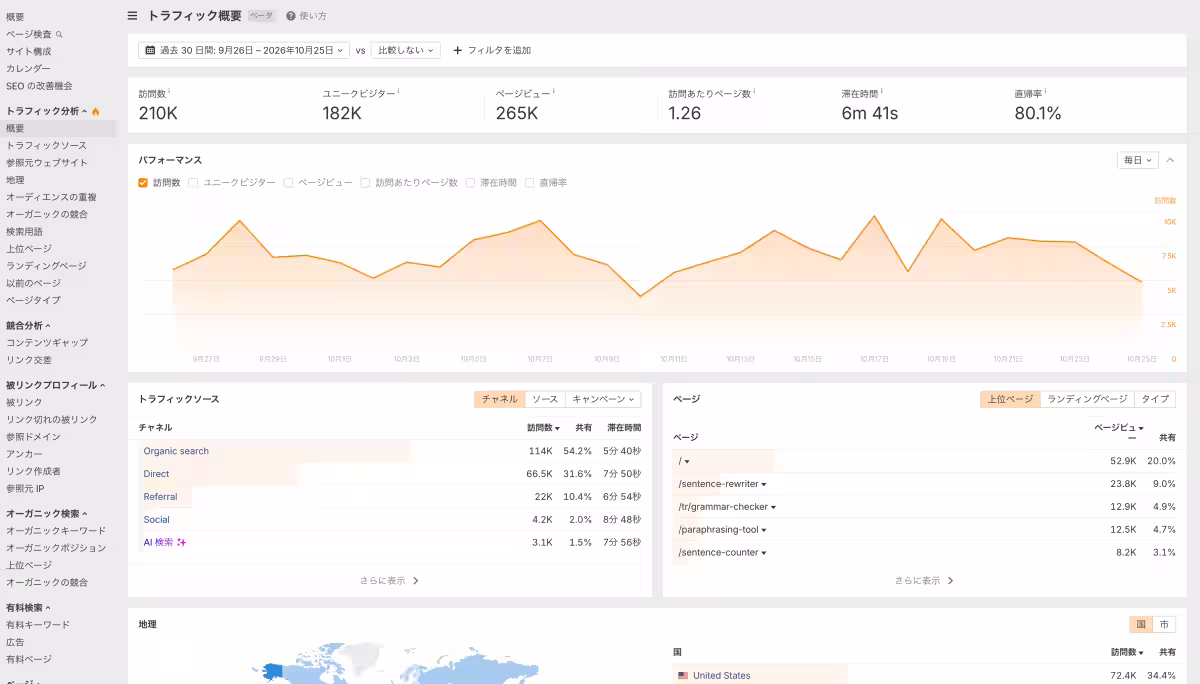Viewport: 1200px width, 684px height.
Task: Tick the 滞在時間 chart checkbox
Action: point(470,183)
